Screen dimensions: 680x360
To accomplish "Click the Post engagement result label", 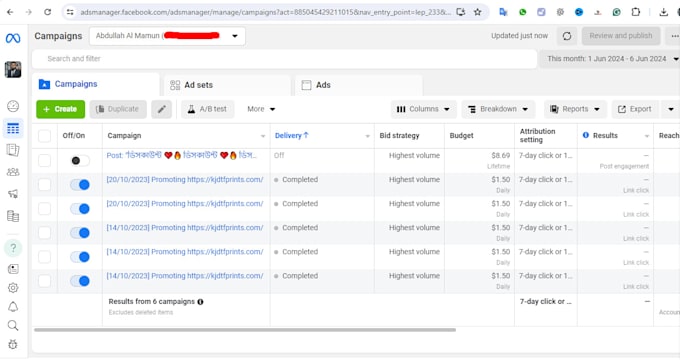I will (x=624, y=166).
